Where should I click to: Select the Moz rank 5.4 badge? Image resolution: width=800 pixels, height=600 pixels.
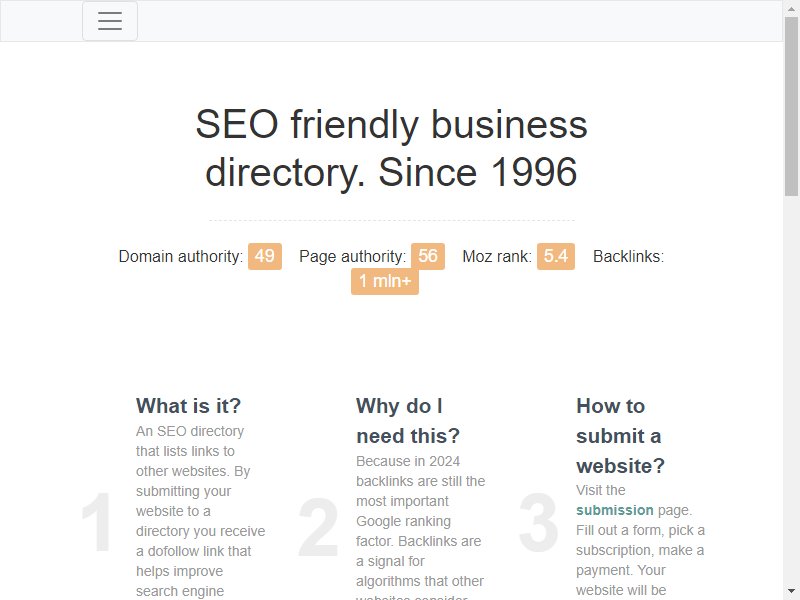(556, 256)
